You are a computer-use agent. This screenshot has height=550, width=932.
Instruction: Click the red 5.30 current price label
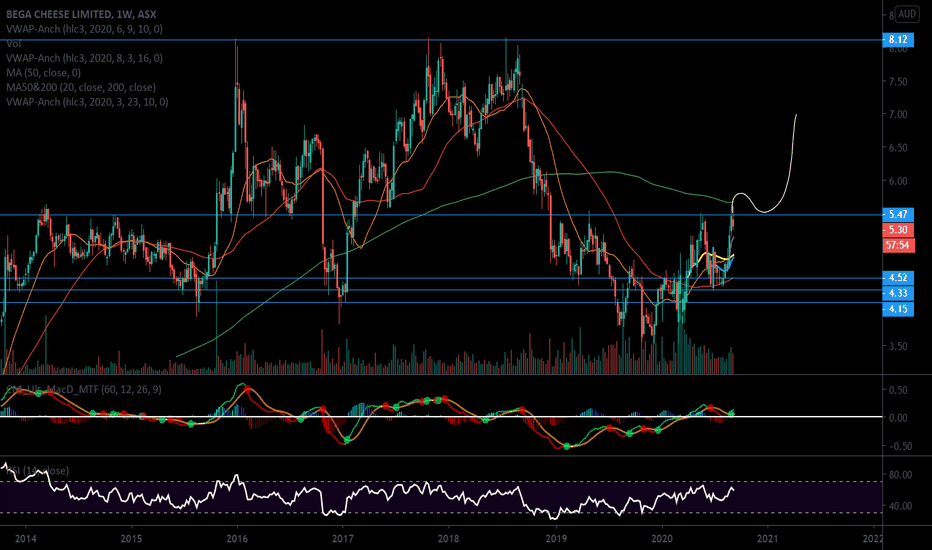point(898,230)
